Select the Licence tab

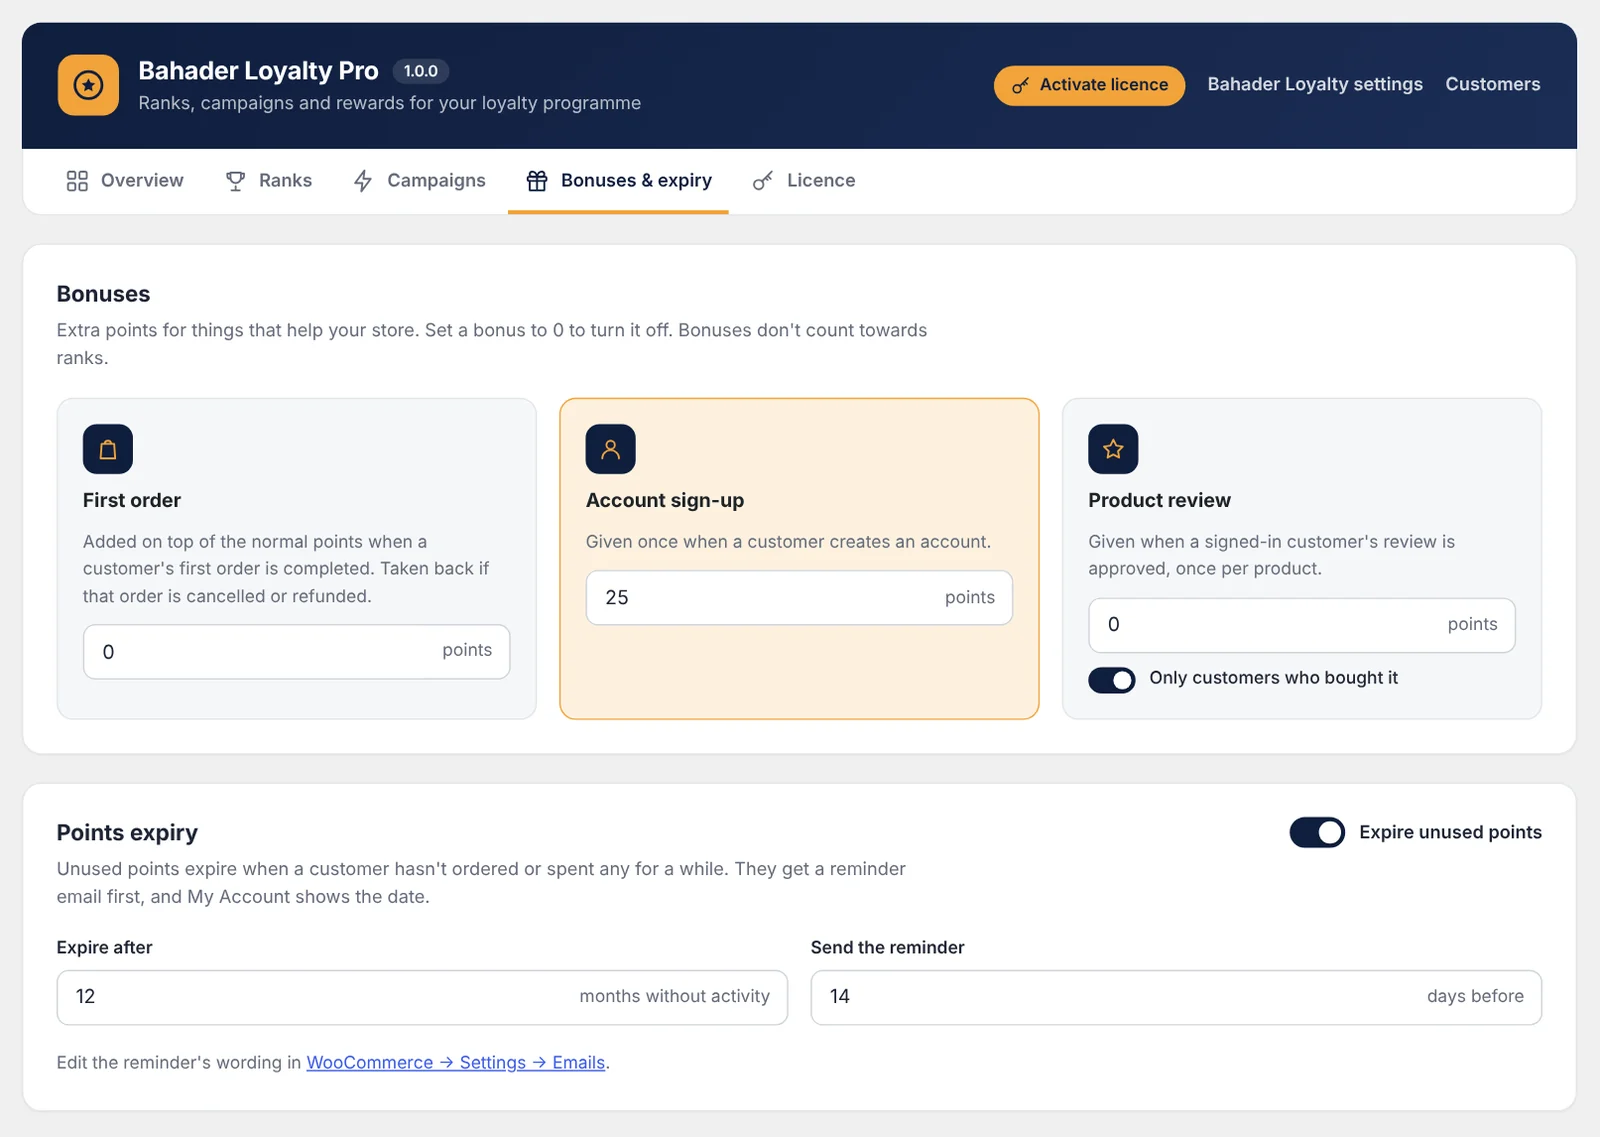(x=804, y=181)
